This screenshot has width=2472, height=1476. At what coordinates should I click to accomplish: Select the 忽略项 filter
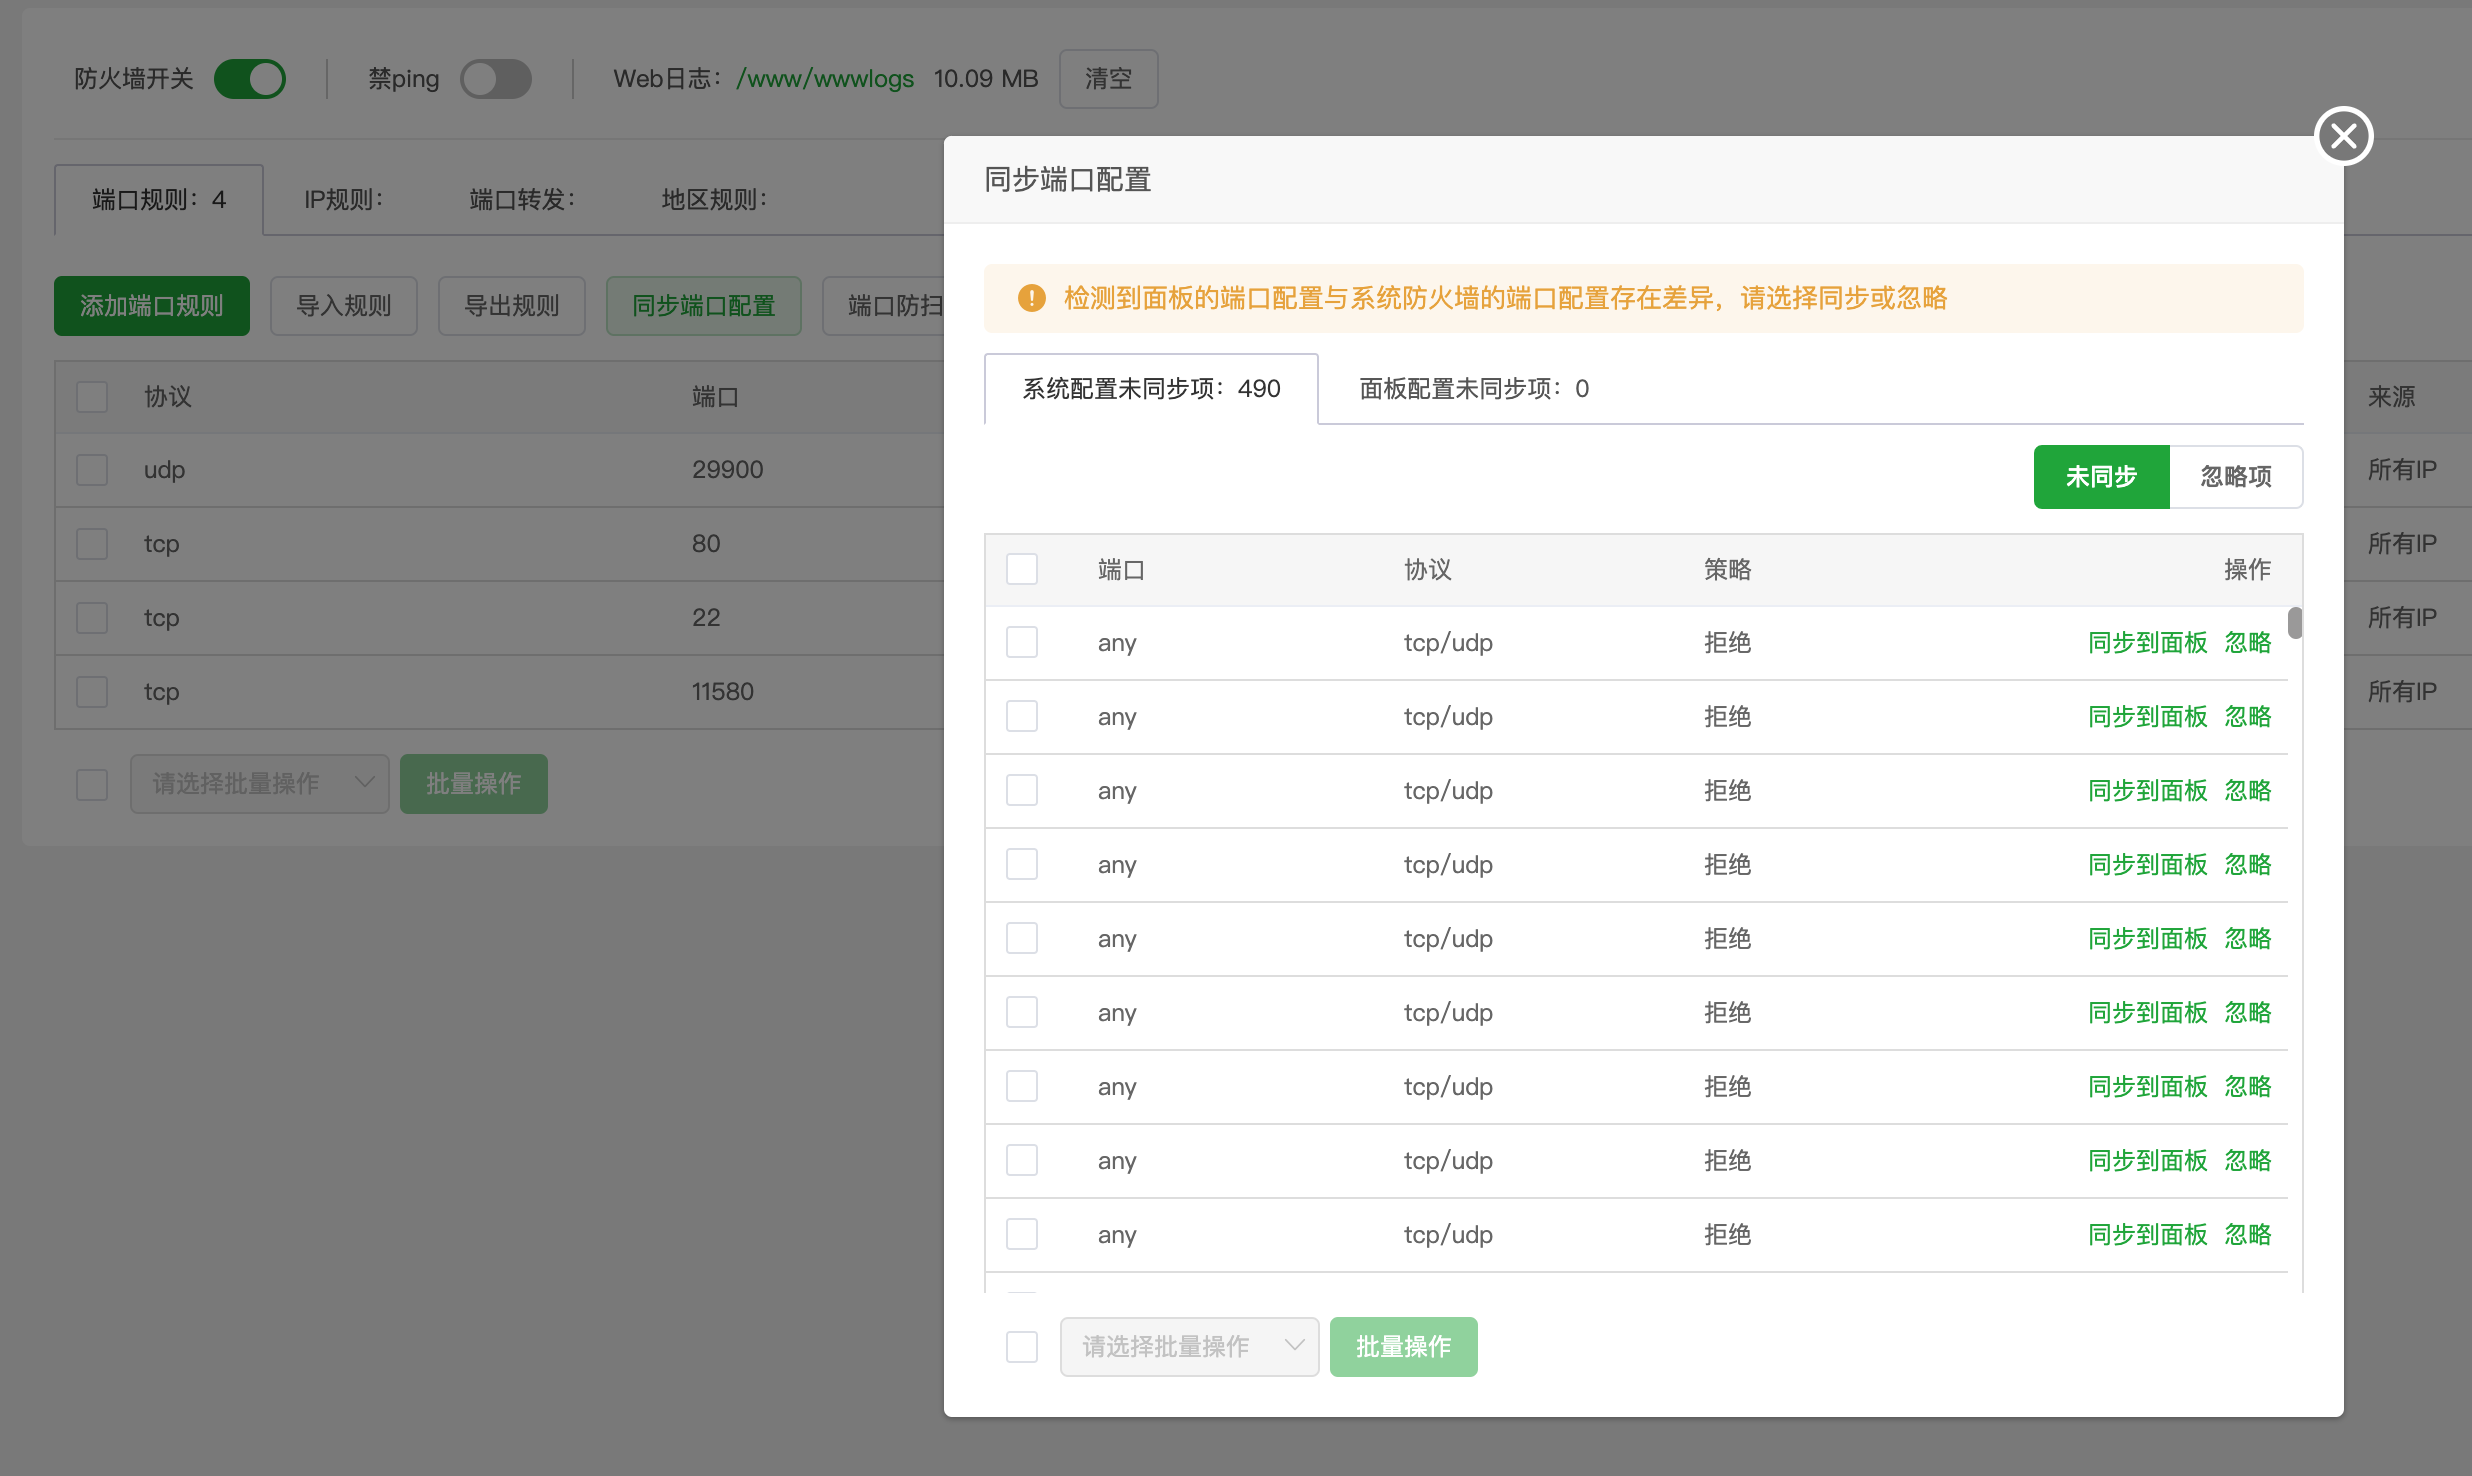2236,476
